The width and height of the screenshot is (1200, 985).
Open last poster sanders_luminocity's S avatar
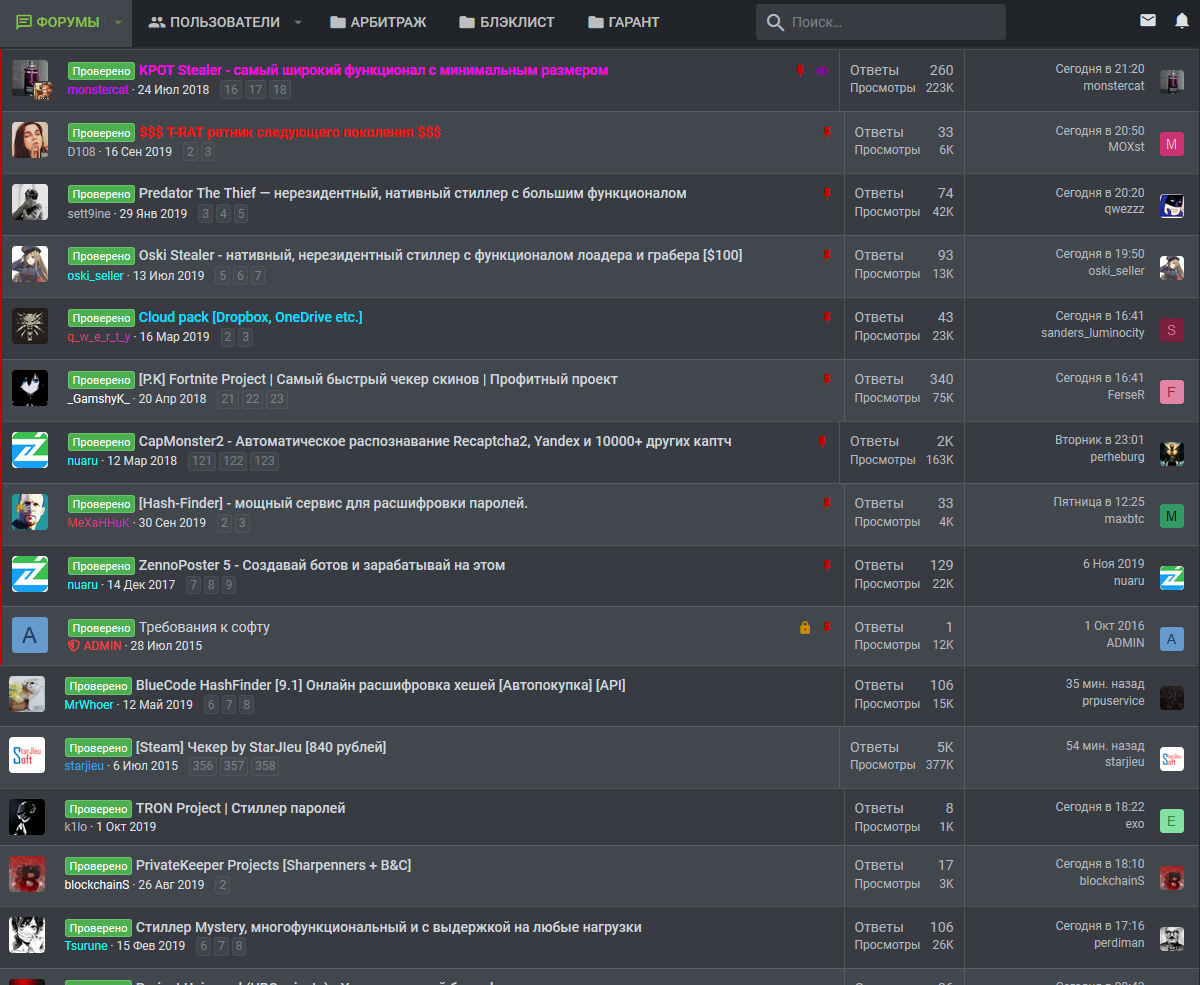1172,330
